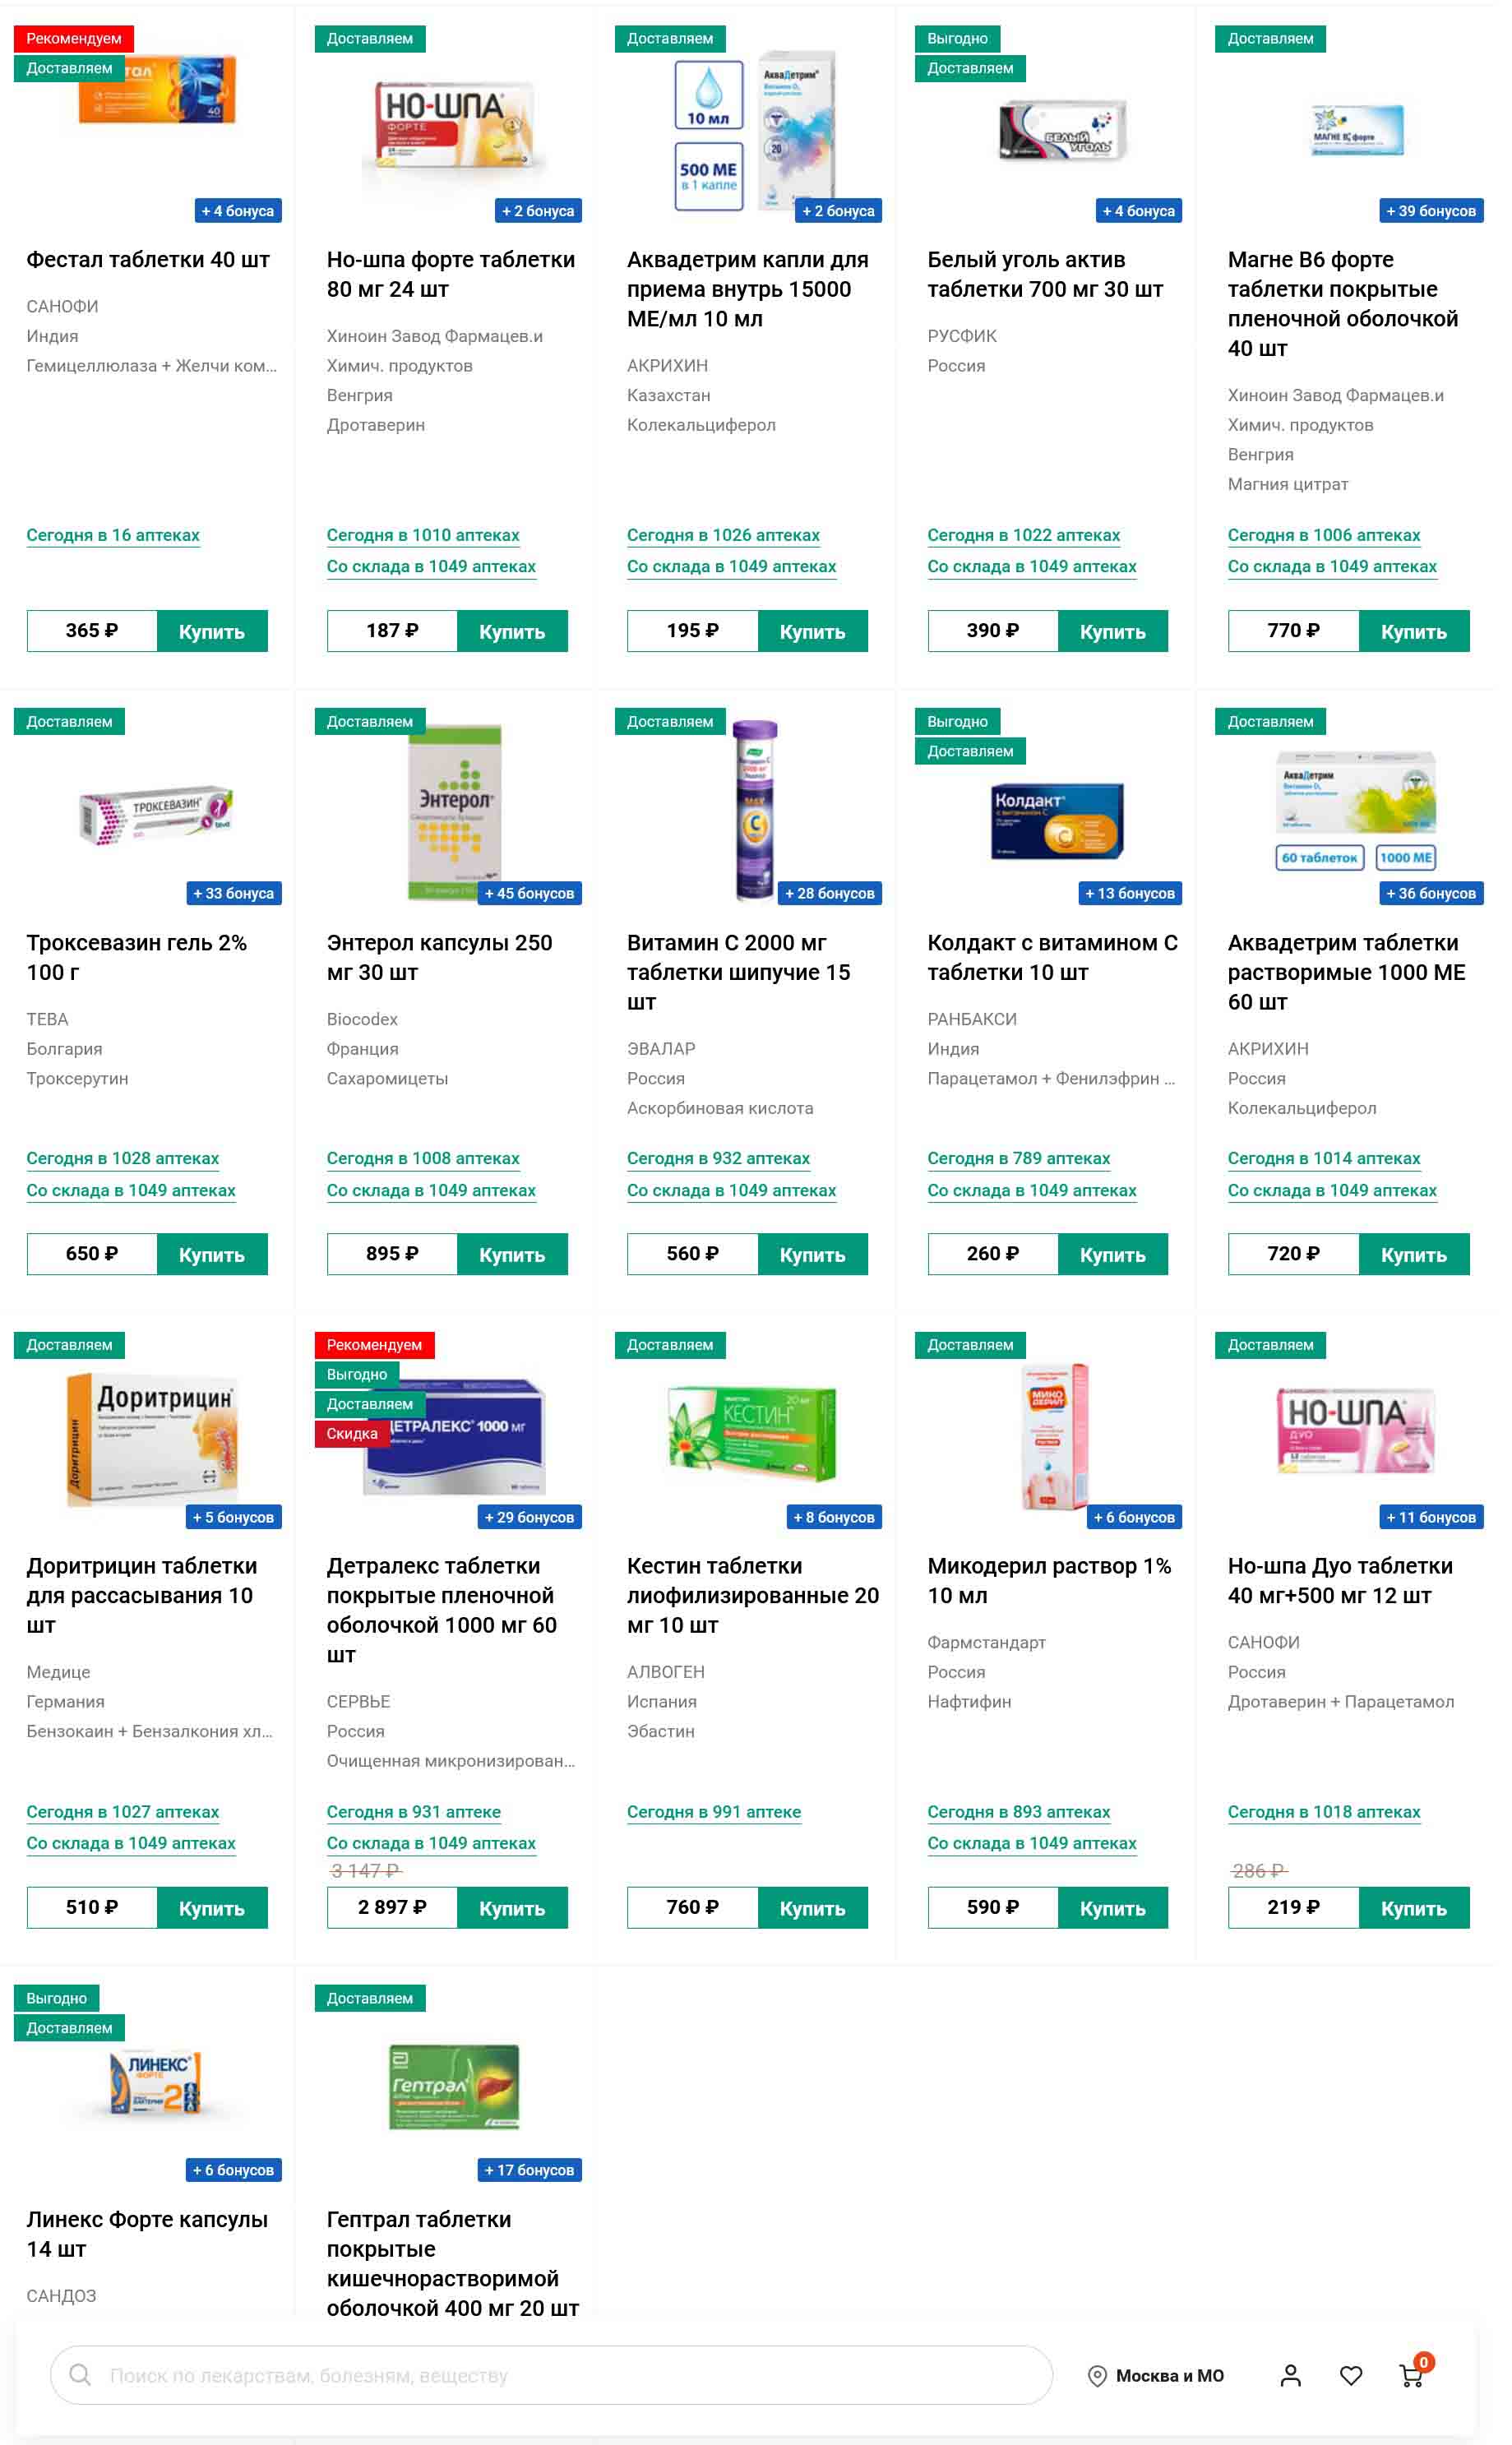Image resolution: width=1512 pixels, height=2445 pixels.
Task: Buy Фестал tablets for 365 ₽
Action: coord(212,631)
